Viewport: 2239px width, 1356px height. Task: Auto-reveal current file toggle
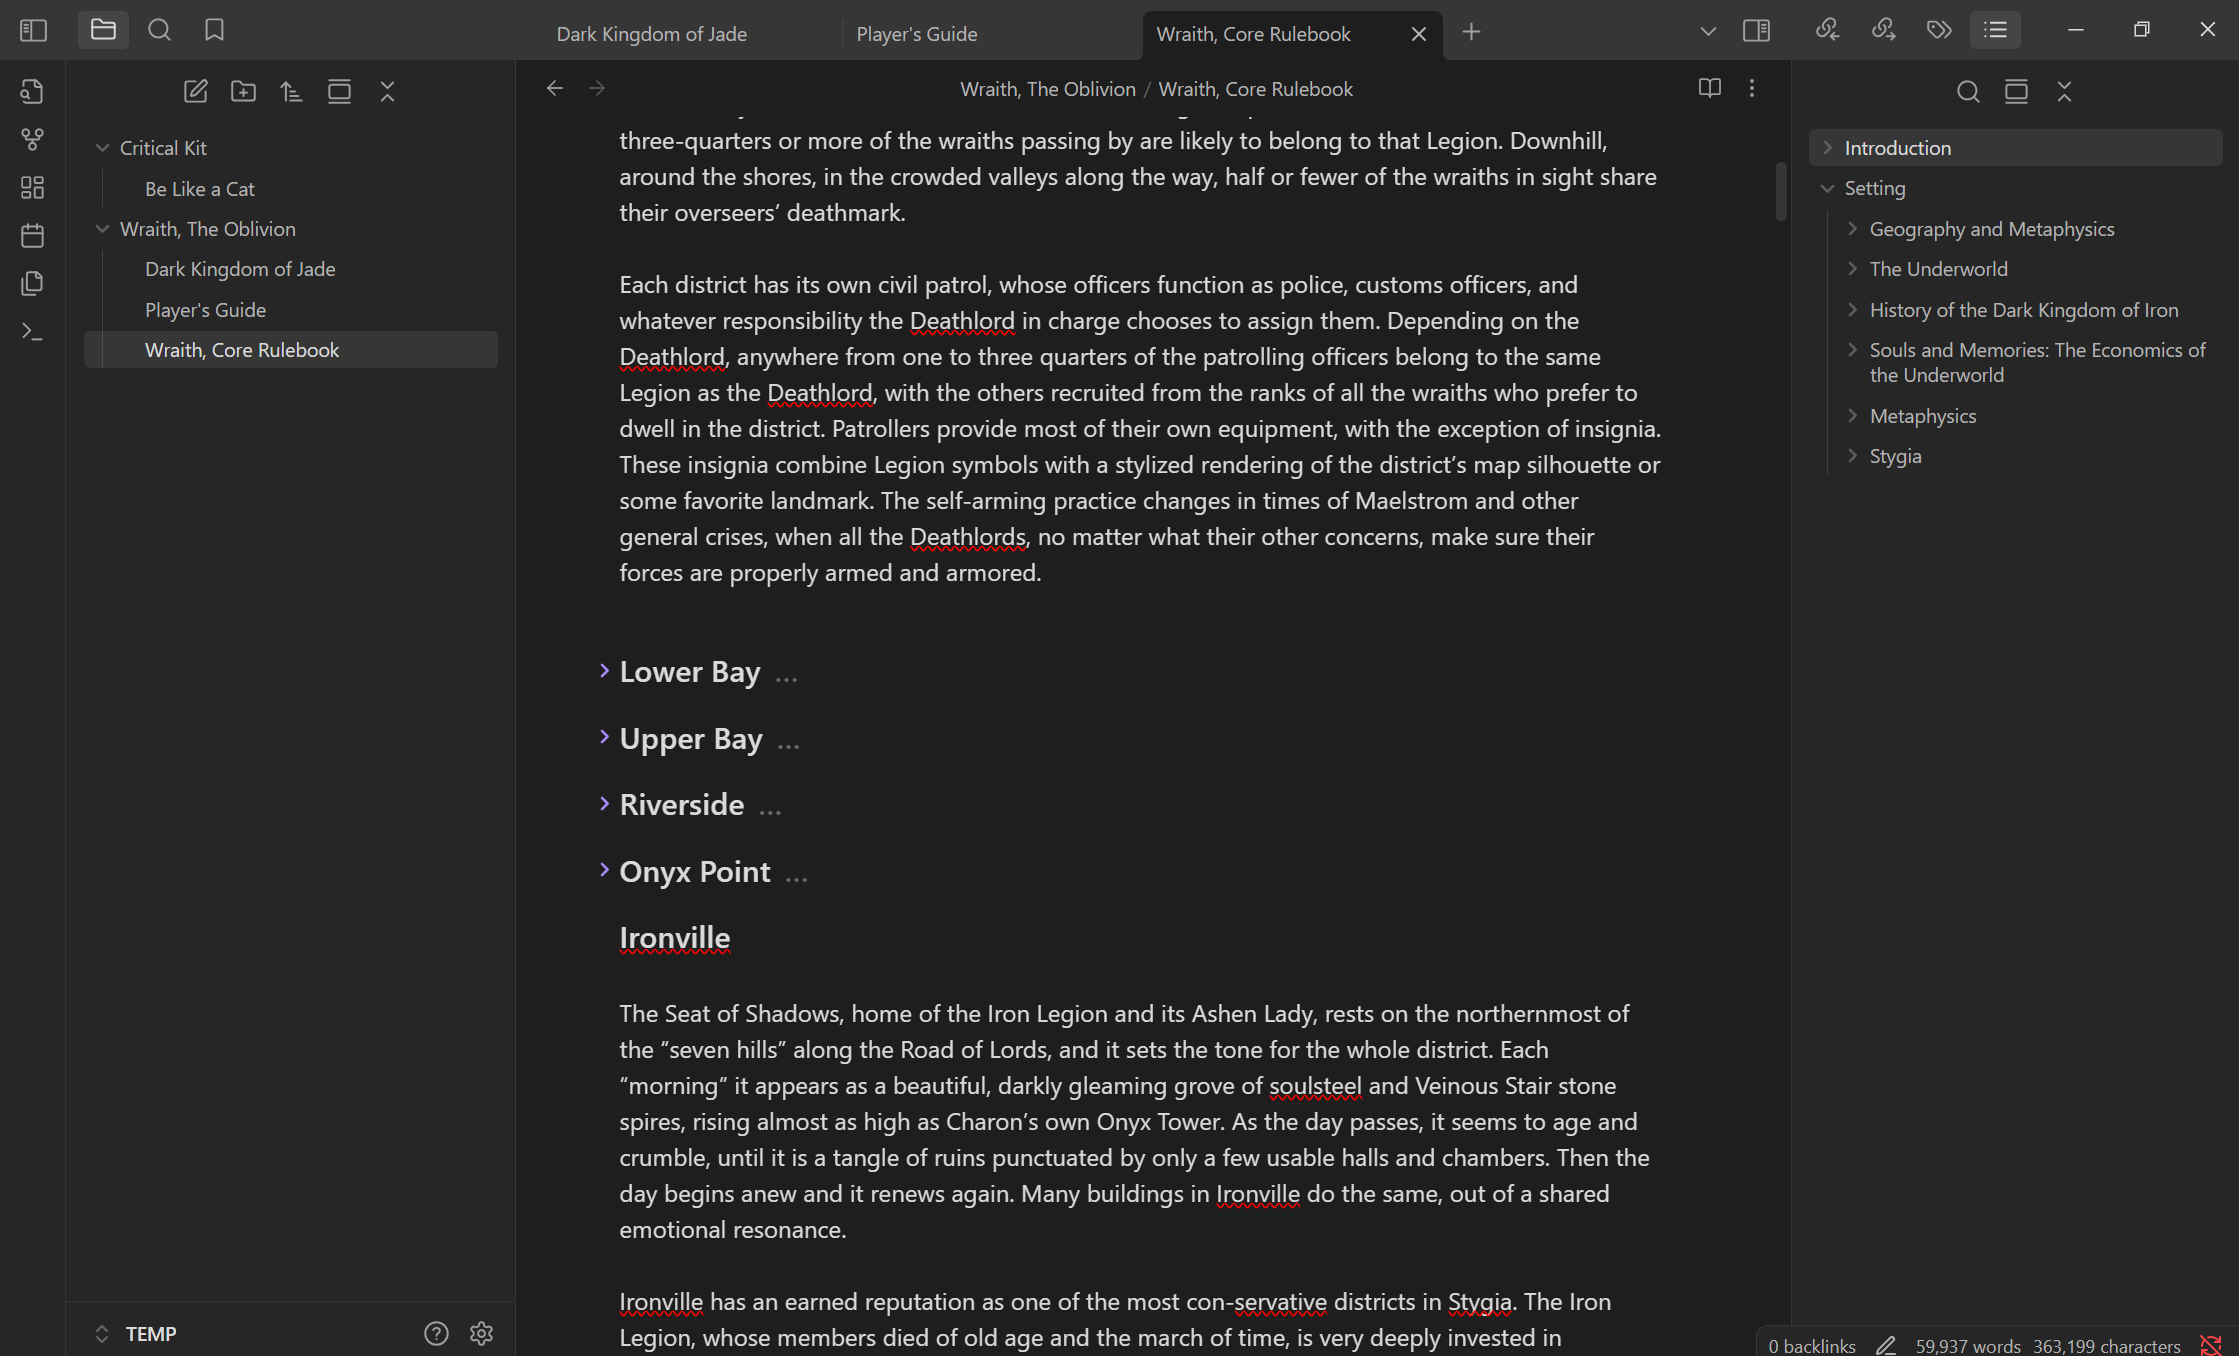pos(339,92)
